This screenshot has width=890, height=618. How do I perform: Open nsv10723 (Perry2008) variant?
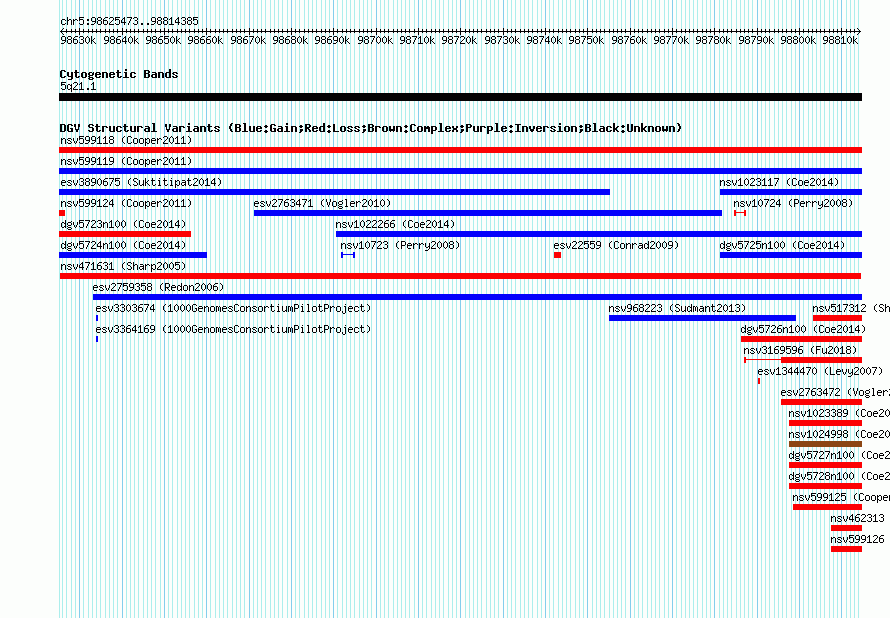click(x=400, y=245)
